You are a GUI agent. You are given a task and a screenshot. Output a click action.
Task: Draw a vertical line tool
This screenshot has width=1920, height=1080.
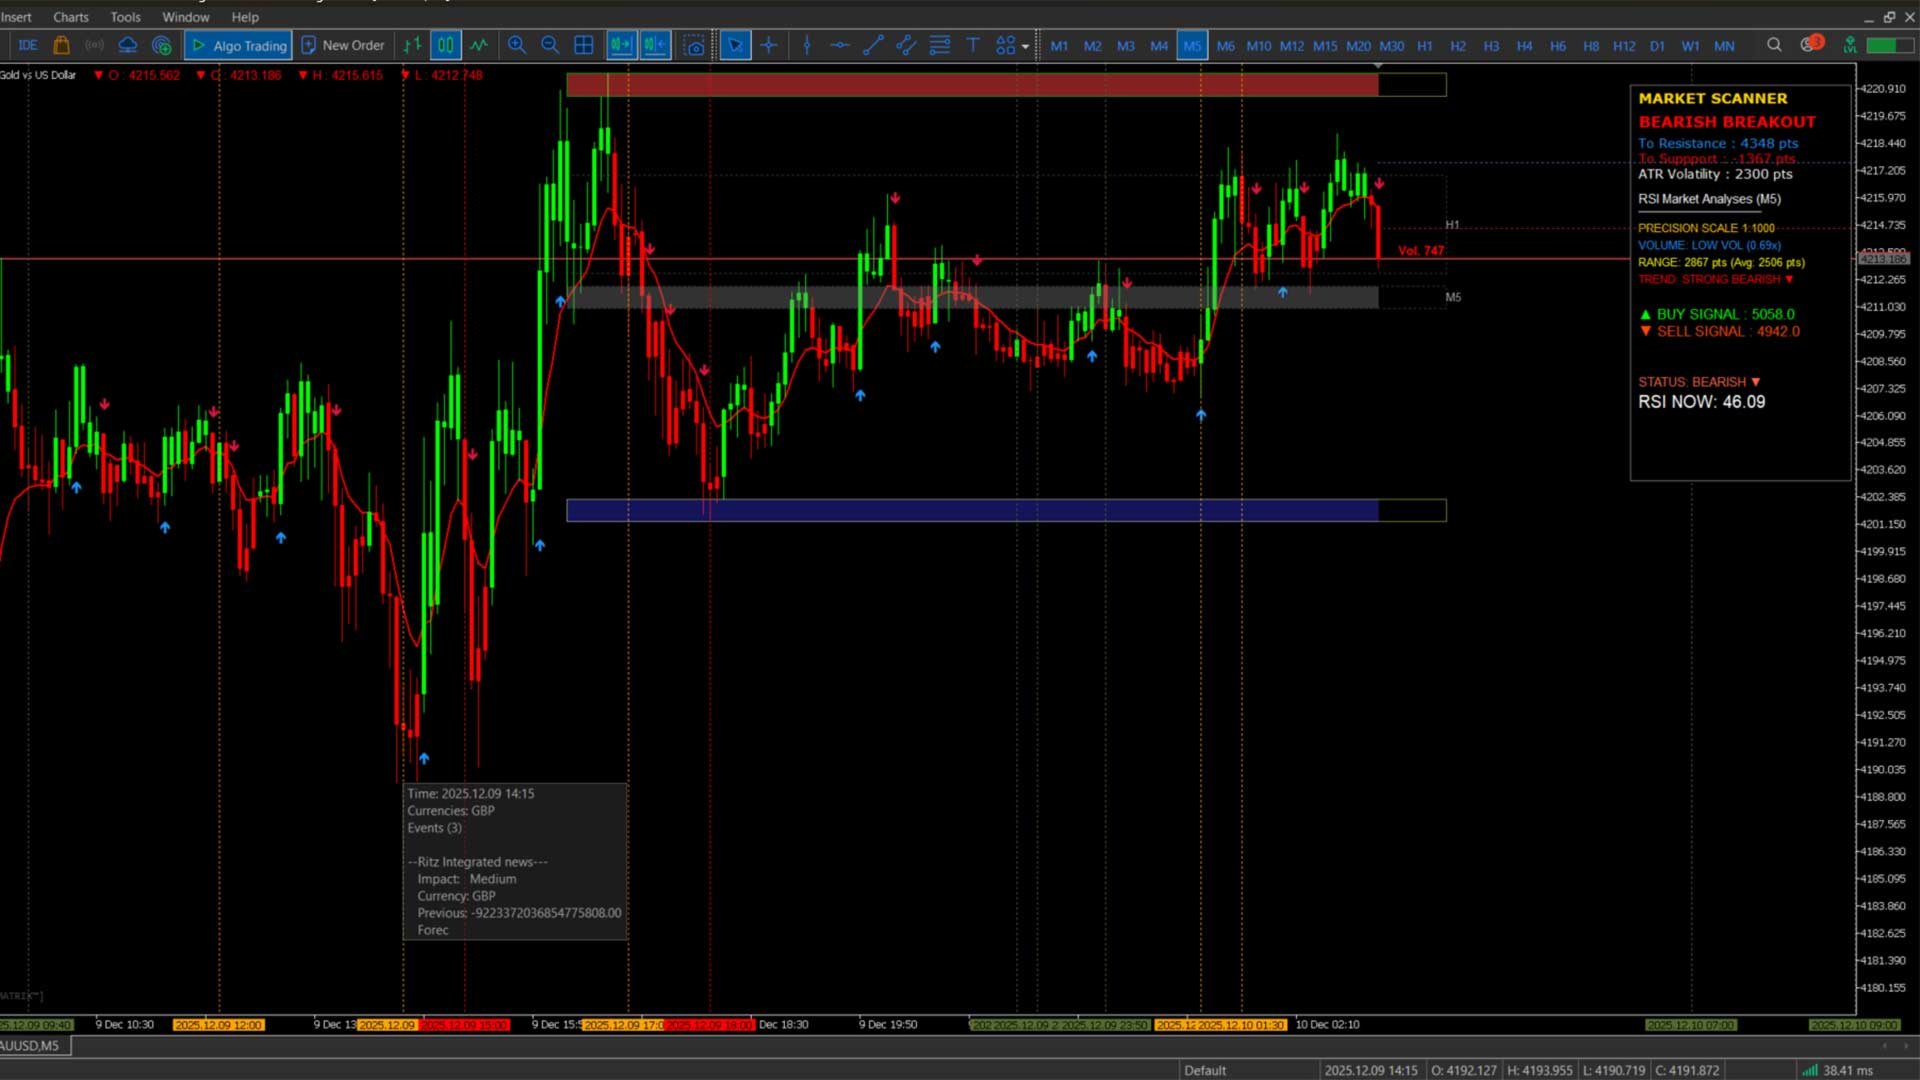click(x=807, y=45)
